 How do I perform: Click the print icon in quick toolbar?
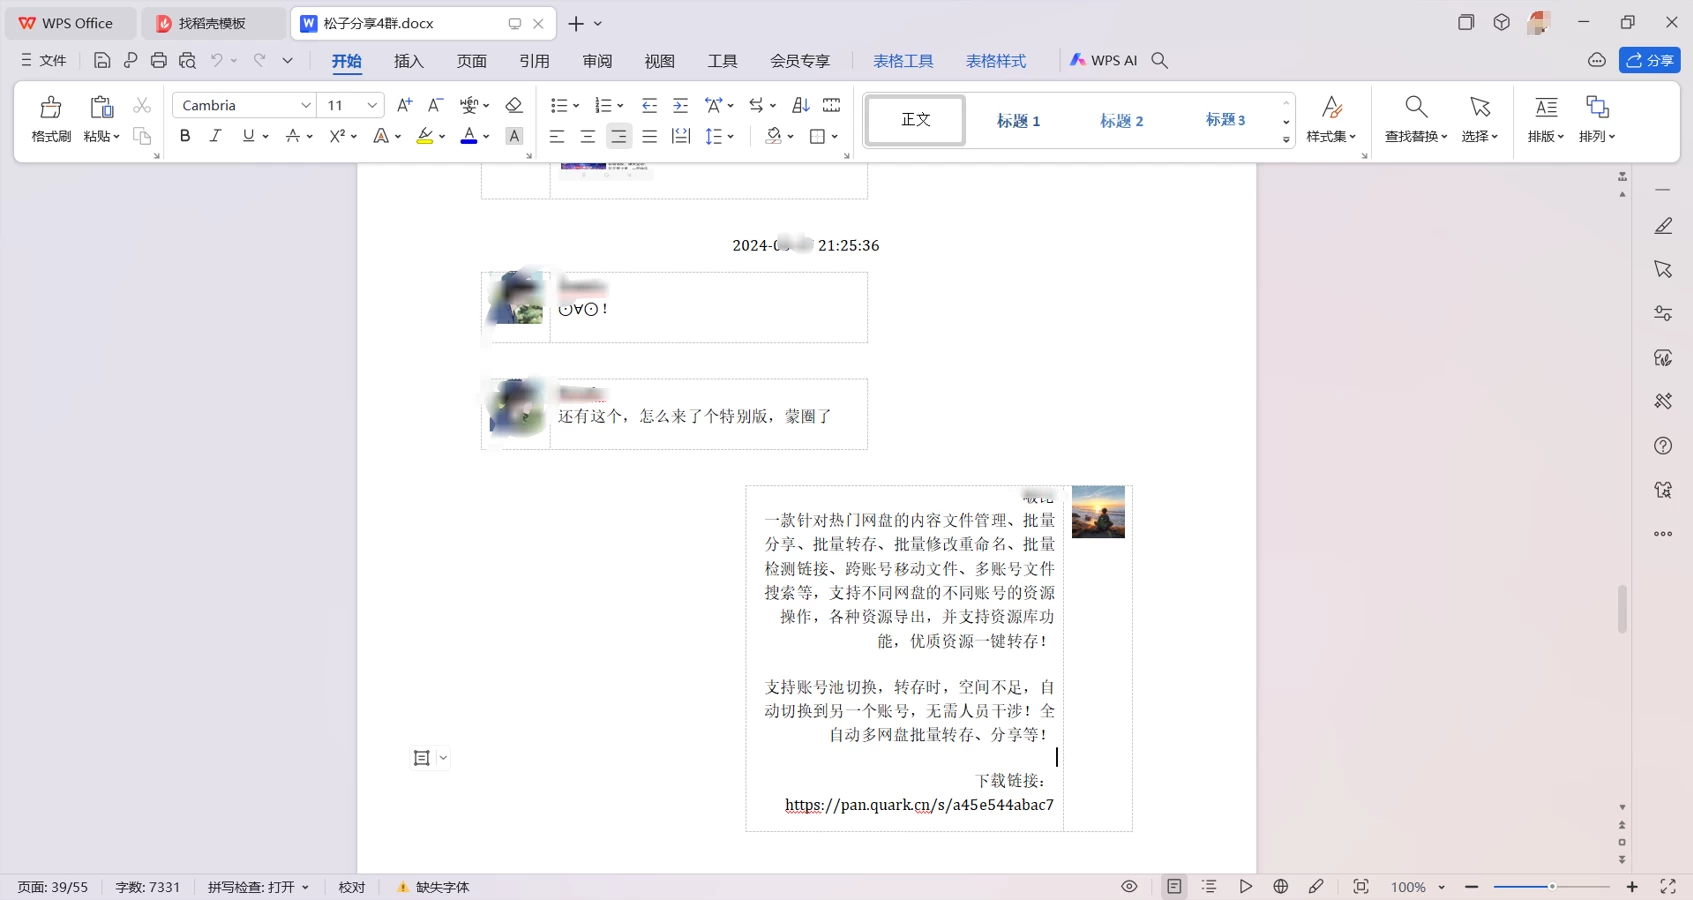pos(158,61)
